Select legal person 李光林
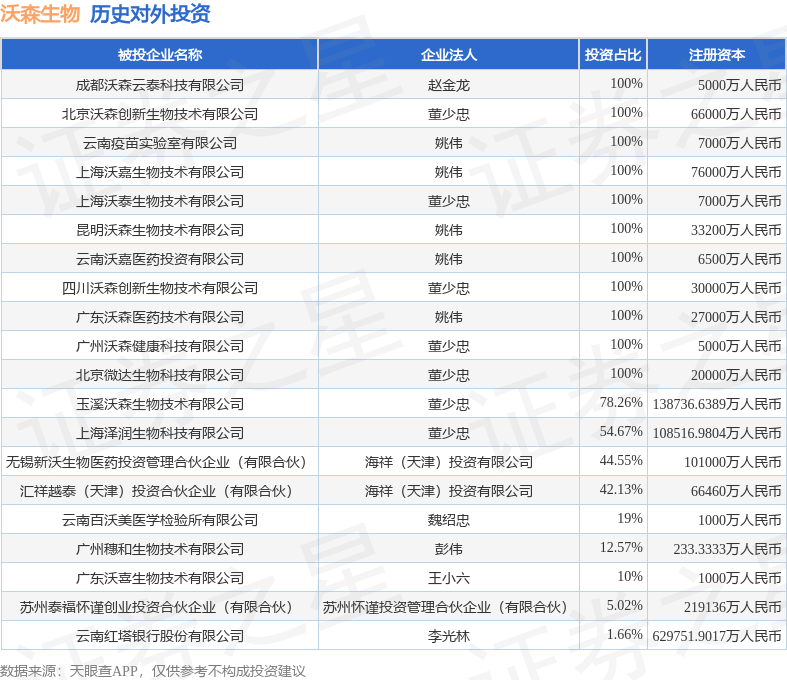The height and width of the screenshot is (680, 787). tap(449, 636)
